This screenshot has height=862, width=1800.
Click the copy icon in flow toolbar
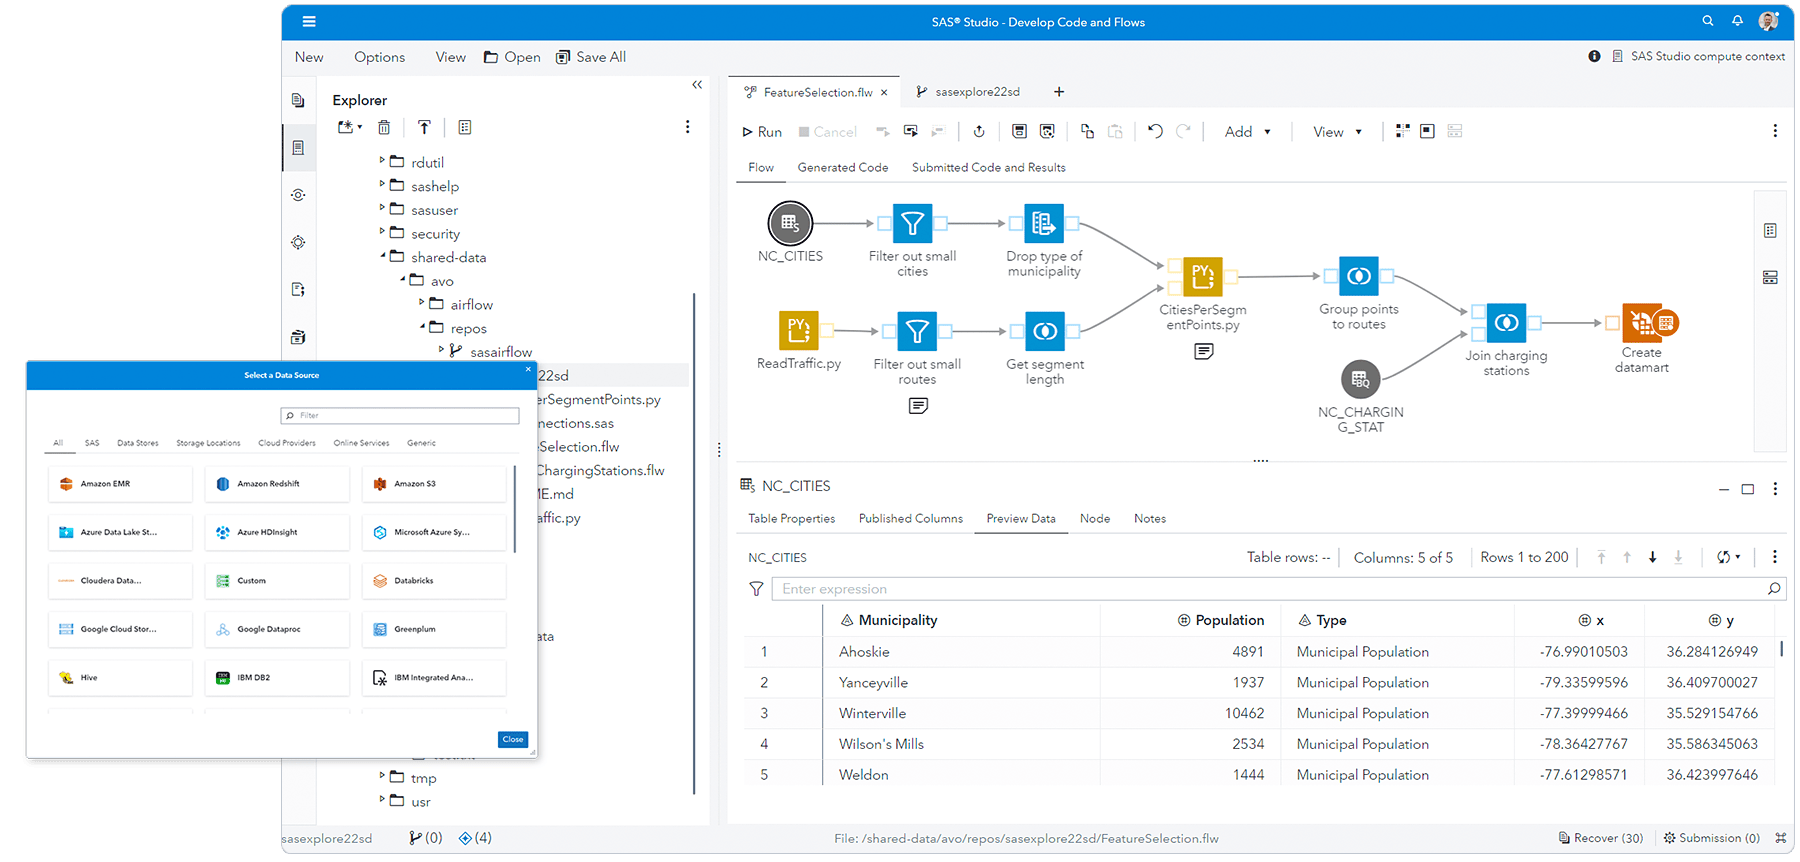(1087, 131)
